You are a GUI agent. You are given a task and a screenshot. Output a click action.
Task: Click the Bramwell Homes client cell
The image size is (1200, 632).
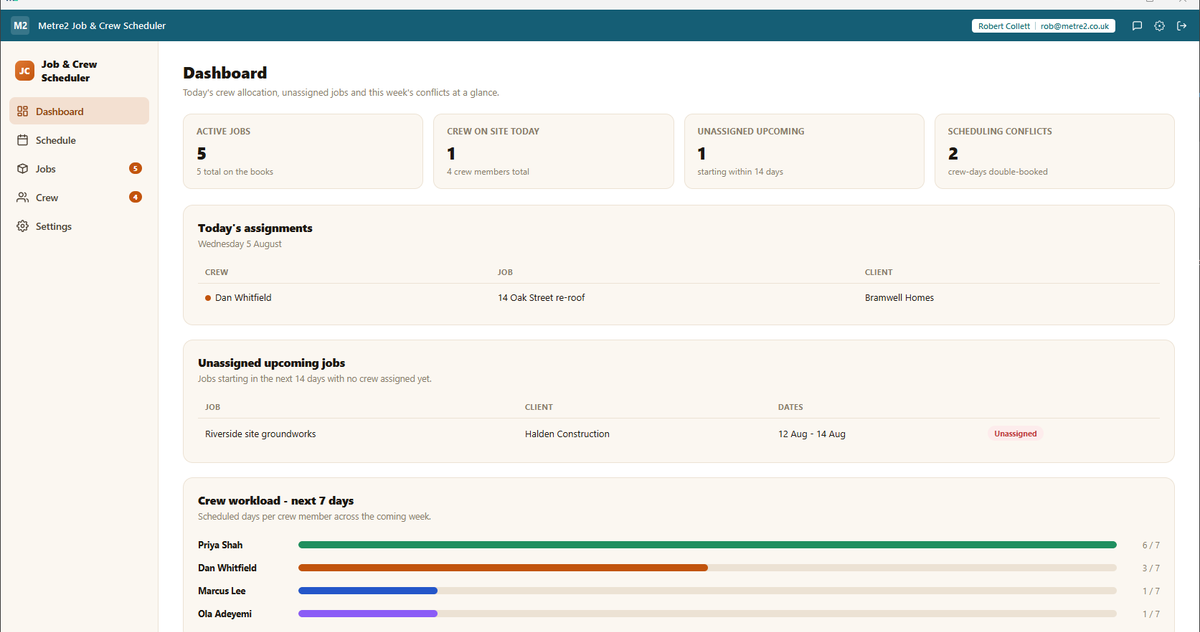(x=899, y=297)
